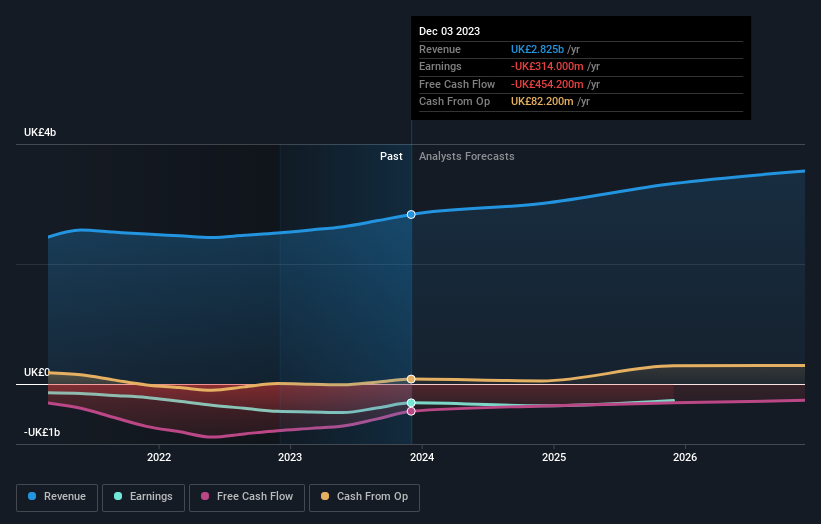The image size is (821, 524).
Task: Select the 2022 x-axis label
Action: pyautogui.click(x=159, y=457)
